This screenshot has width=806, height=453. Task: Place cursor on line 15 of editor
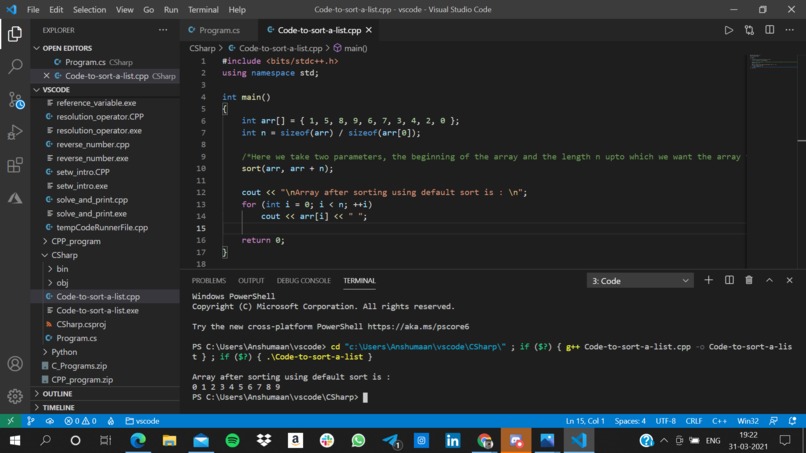483,228
